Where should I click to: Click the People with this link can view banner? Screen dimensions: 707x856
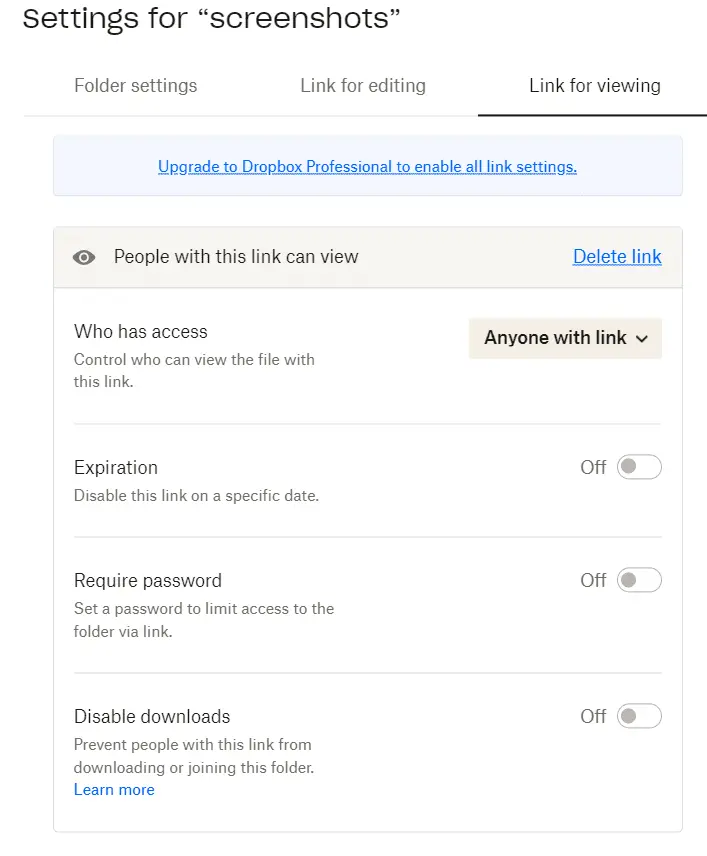click(x=236, y=257)
